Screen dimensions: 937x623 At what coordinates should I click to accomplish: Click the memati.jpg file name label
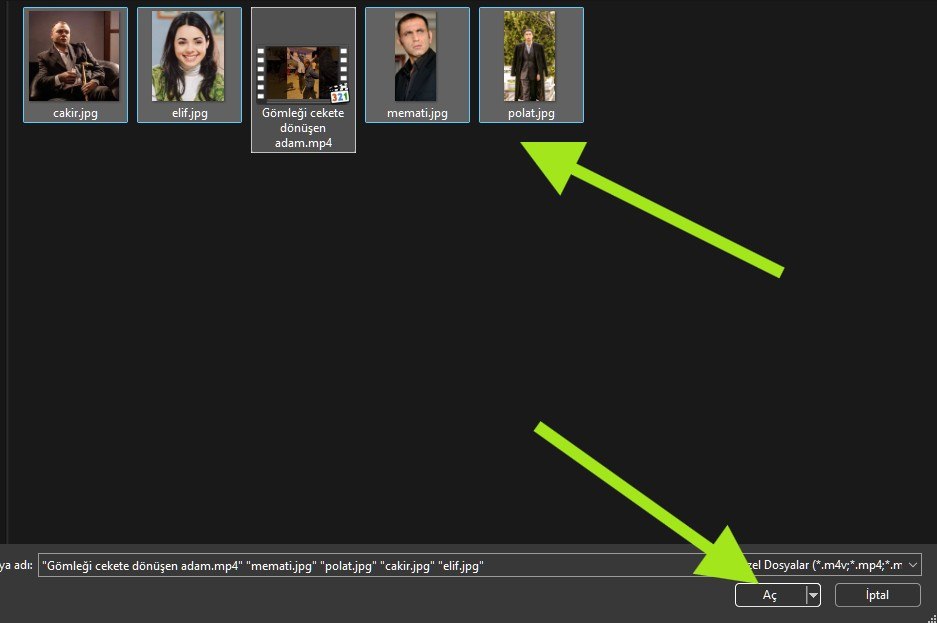pos(417,113)
